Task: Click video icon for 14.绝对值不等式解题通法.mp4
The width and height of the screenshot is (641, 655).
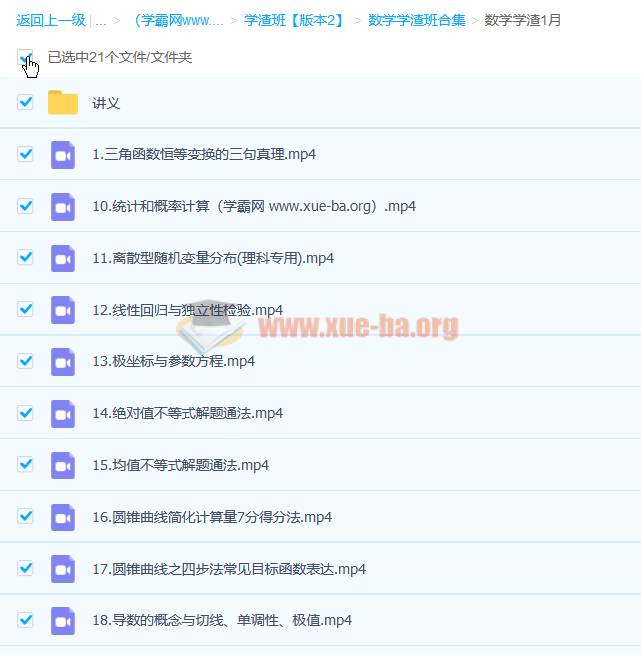Action: (x=63, y=414)
